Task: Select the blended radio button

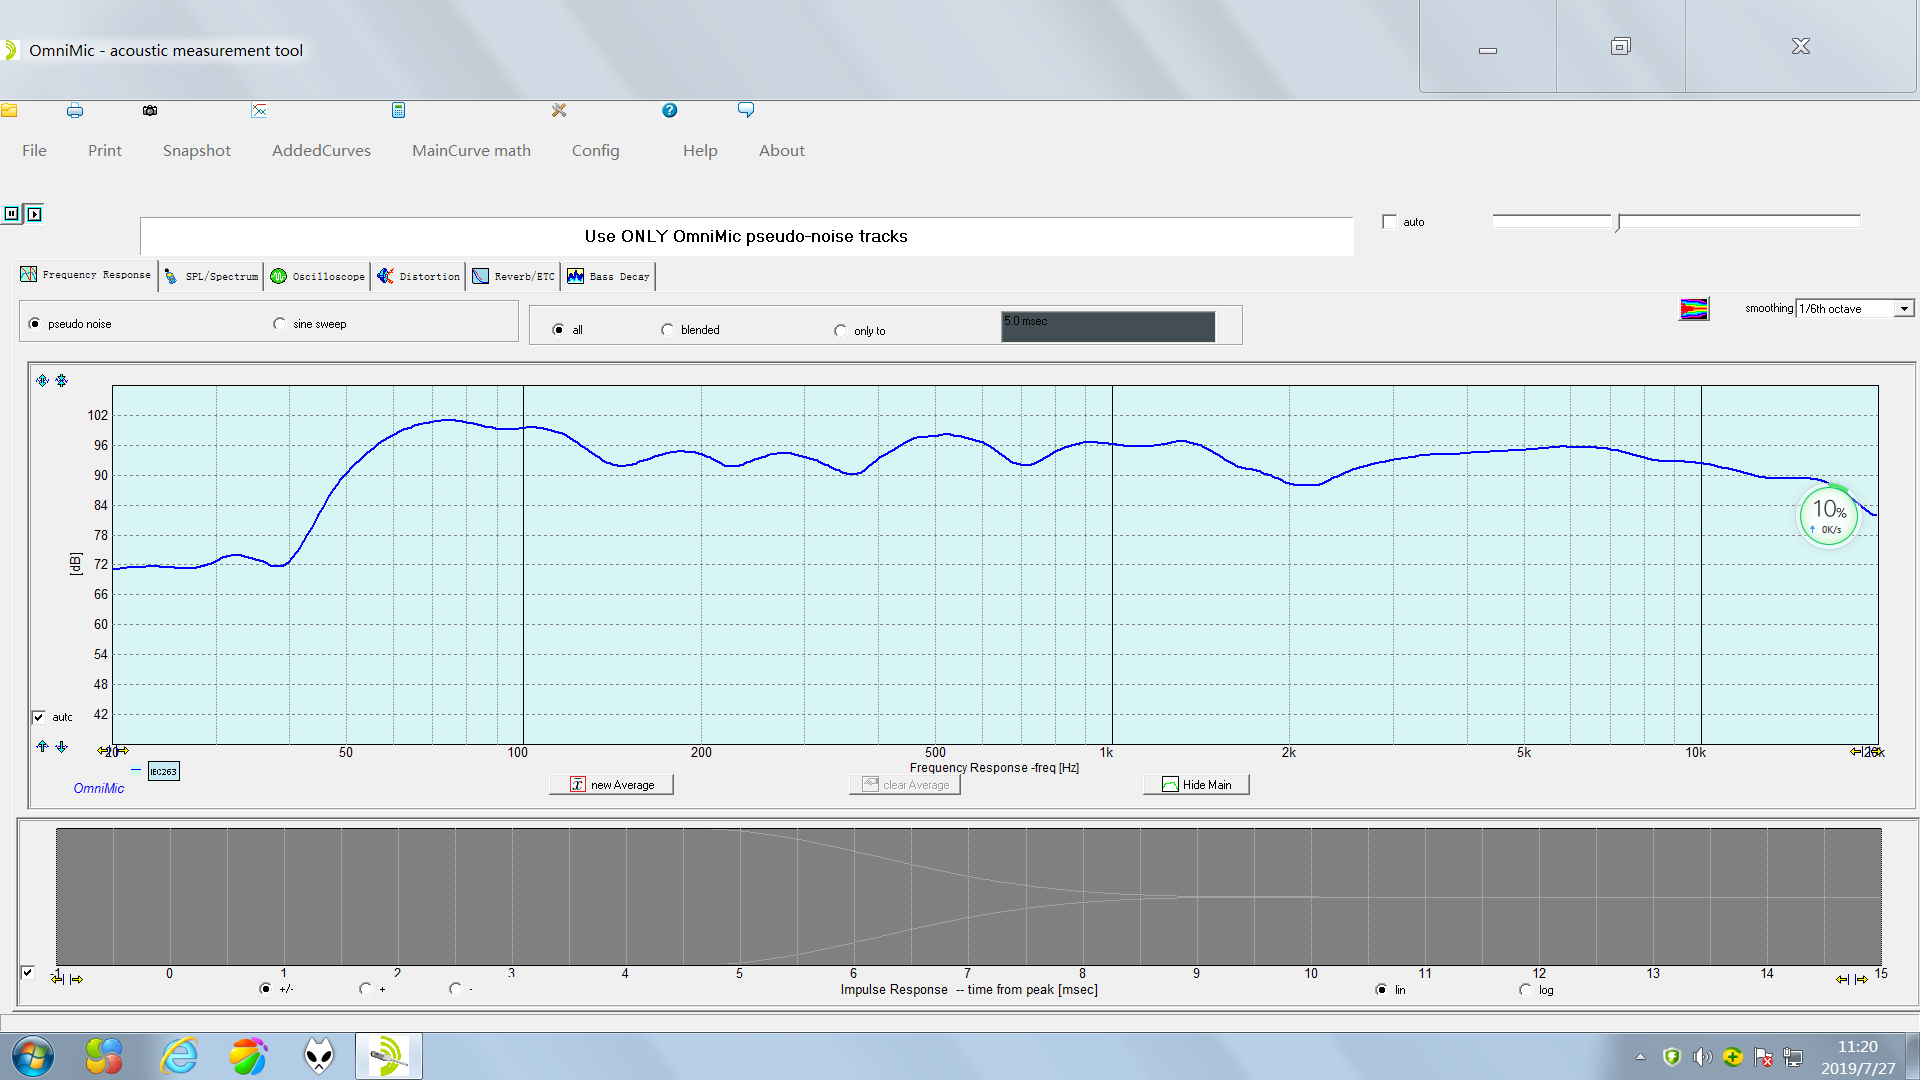Action: coord(667,330)
